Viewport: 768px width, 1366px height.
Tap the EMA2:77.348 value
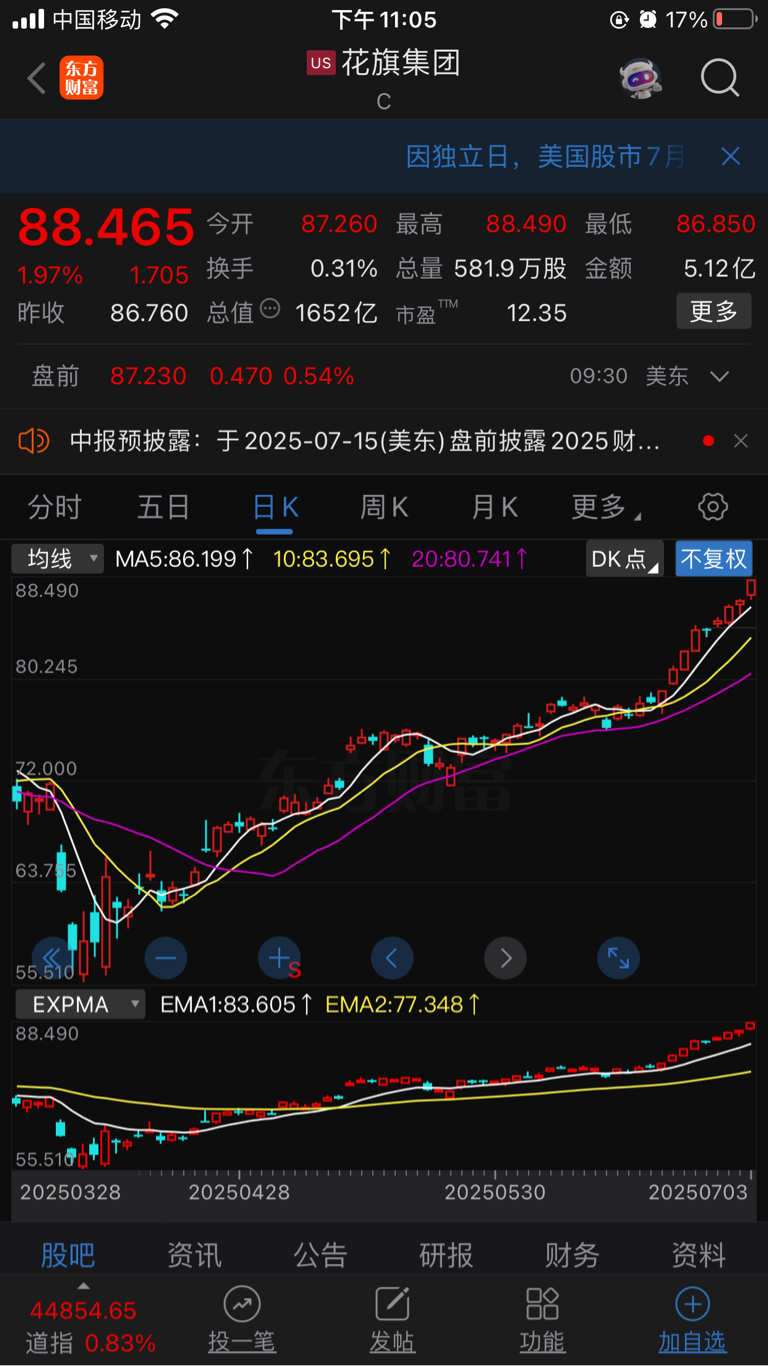click(x=404, y=1004)
